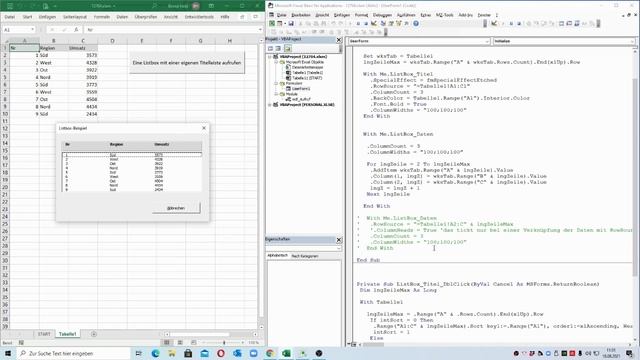
Task: Click Excel user account avatar
Action: pyautogui.click(x=196, y=6)
